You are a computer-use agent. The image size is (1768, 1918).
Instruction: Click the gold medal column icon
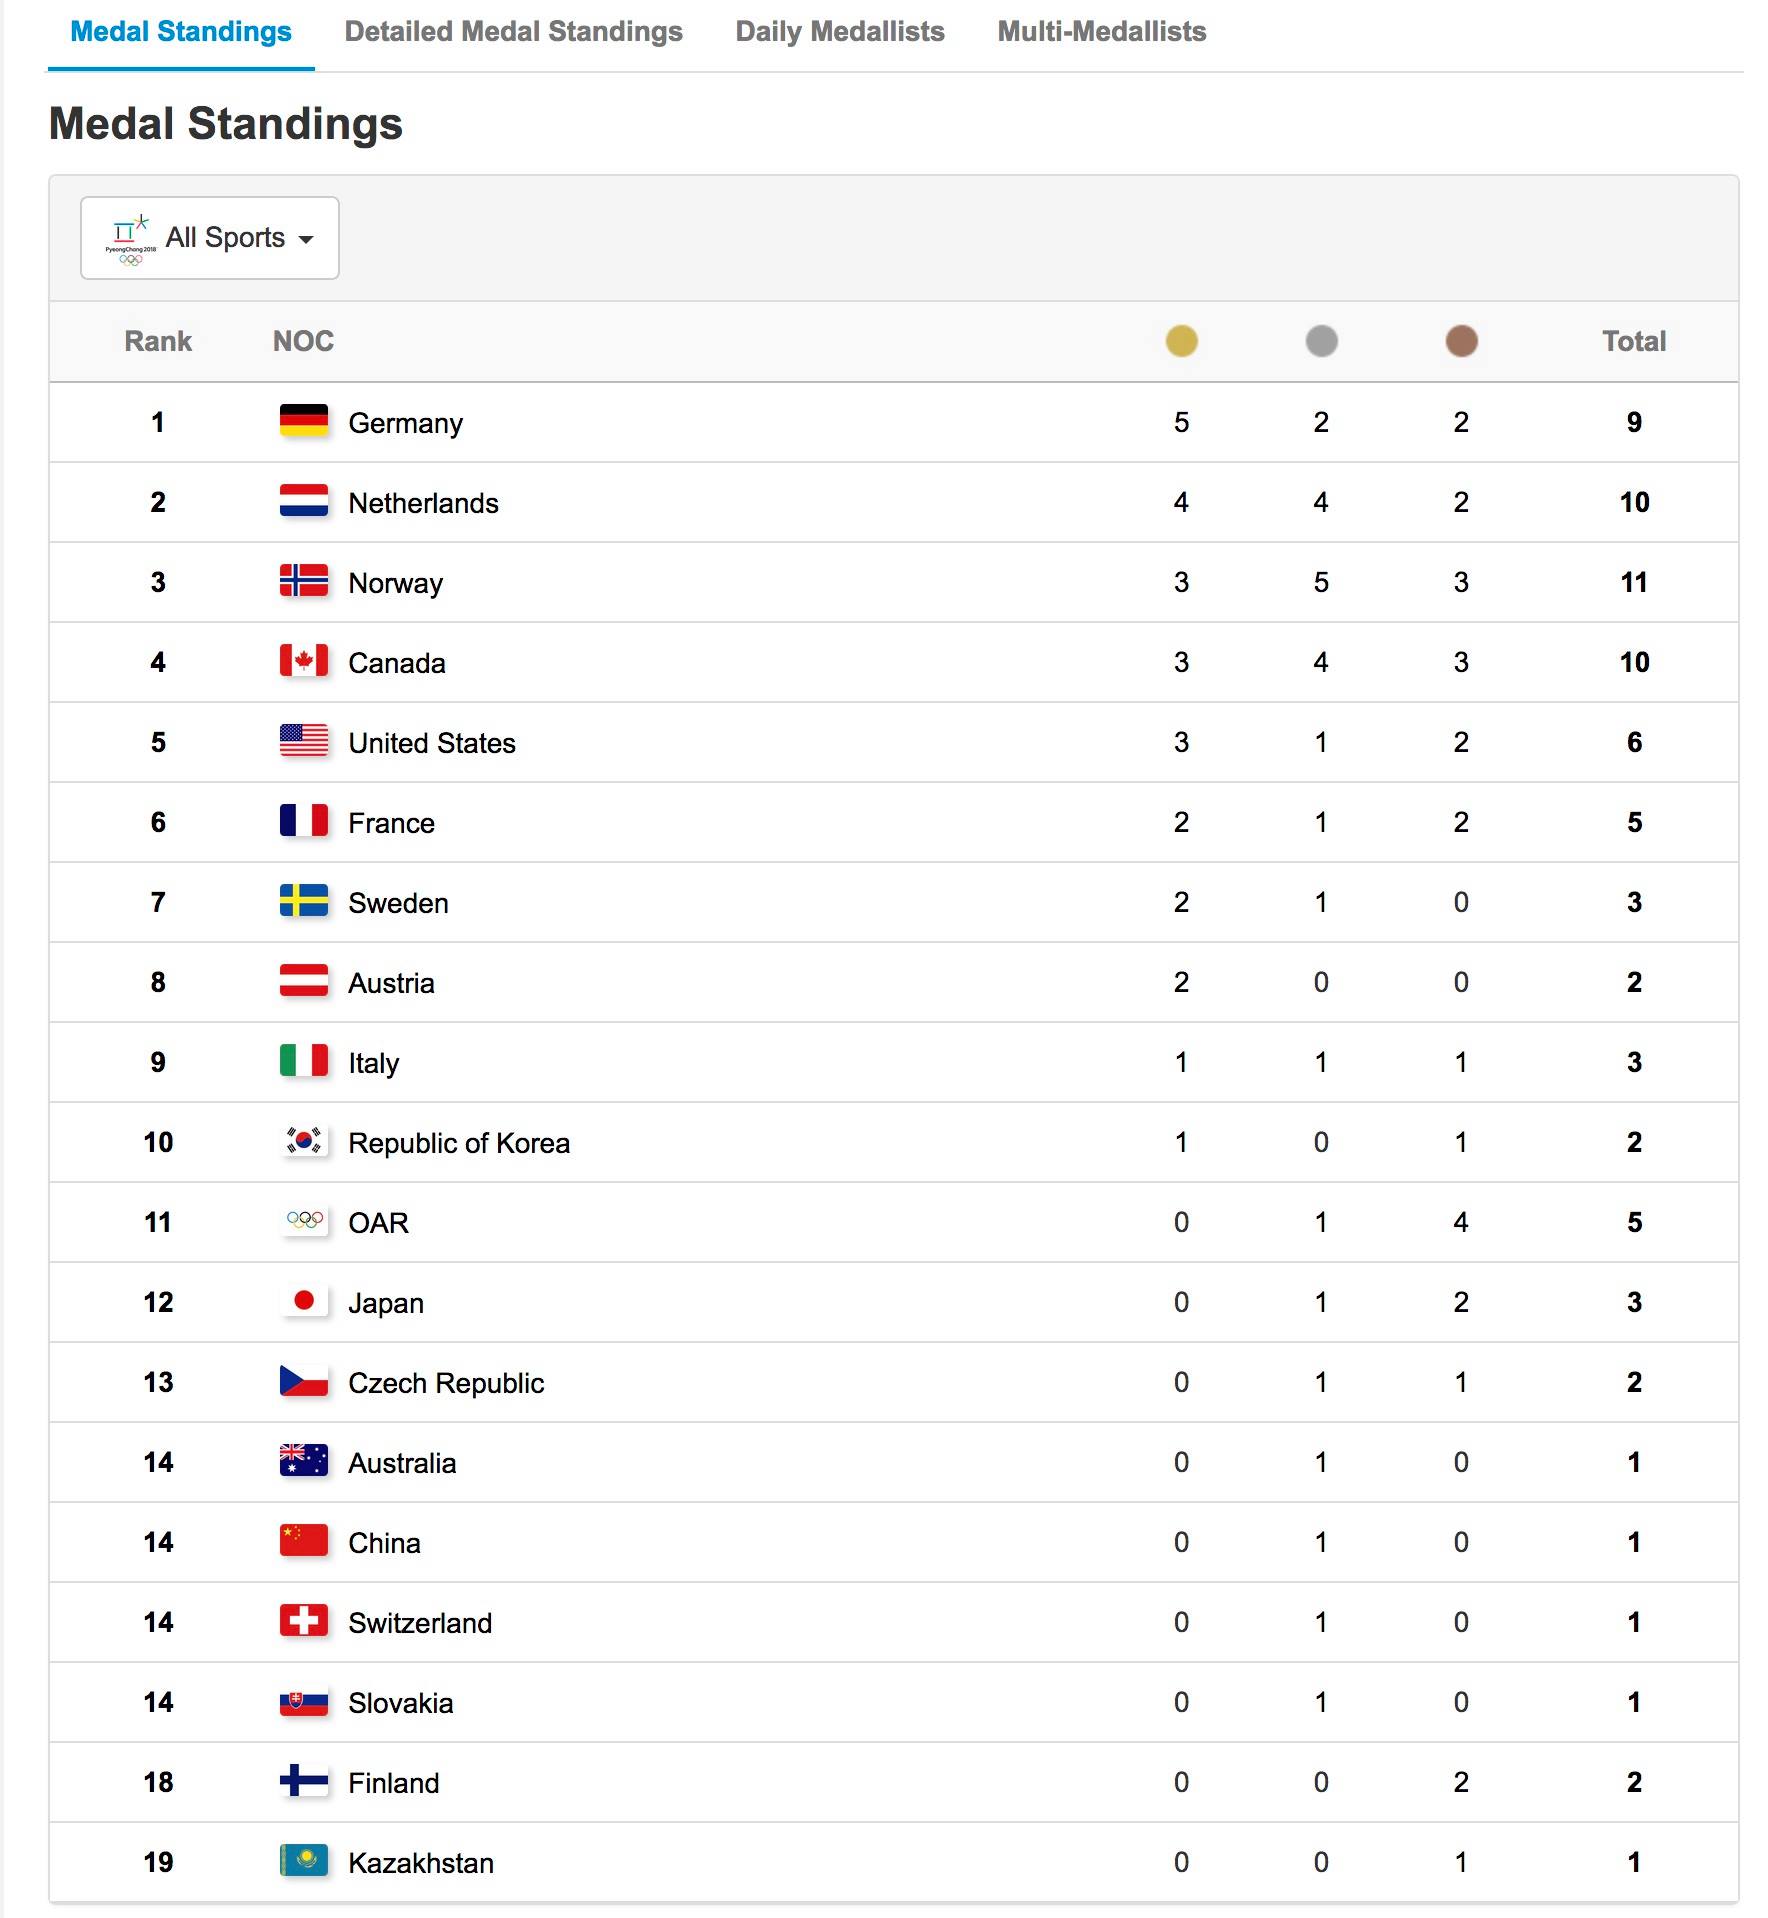click(1181, 341)
